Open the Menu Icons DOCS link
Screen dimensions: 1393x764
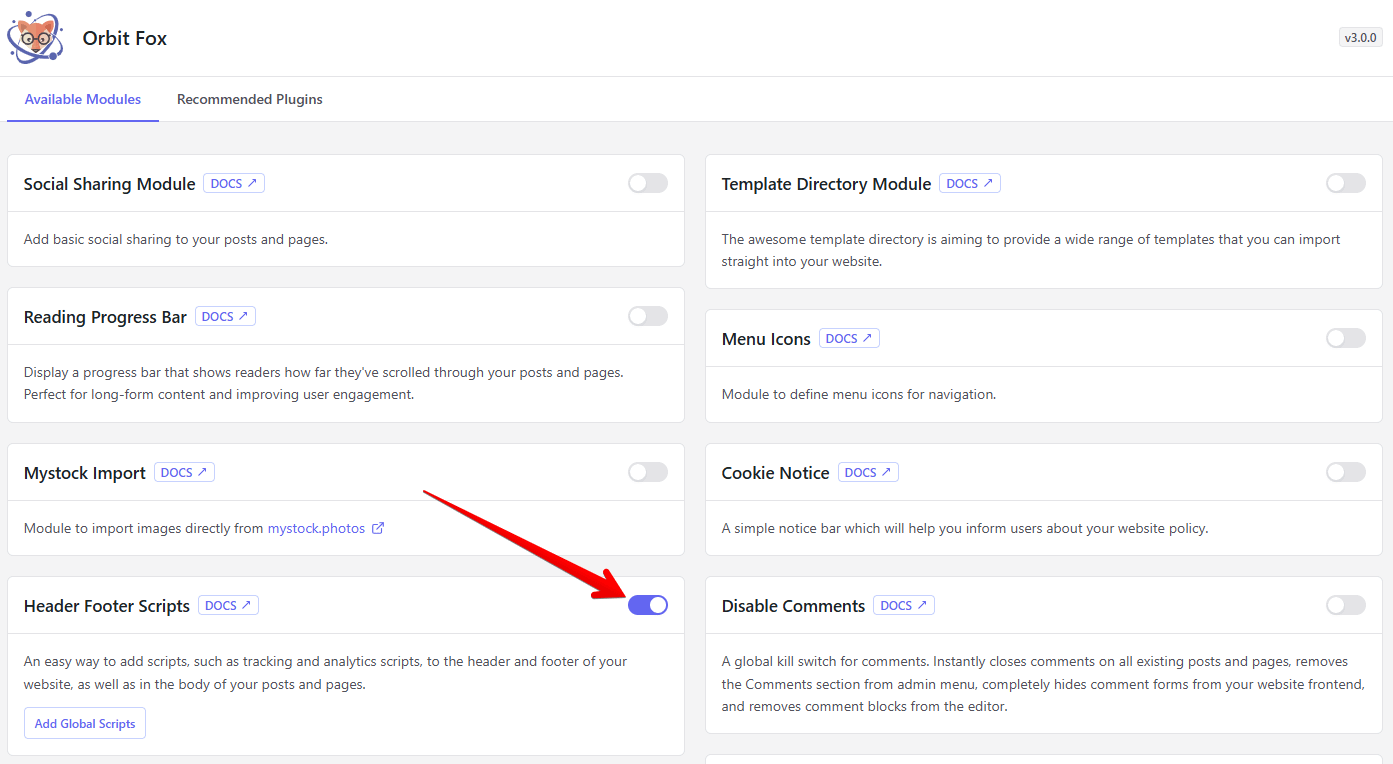pos(849,339)
